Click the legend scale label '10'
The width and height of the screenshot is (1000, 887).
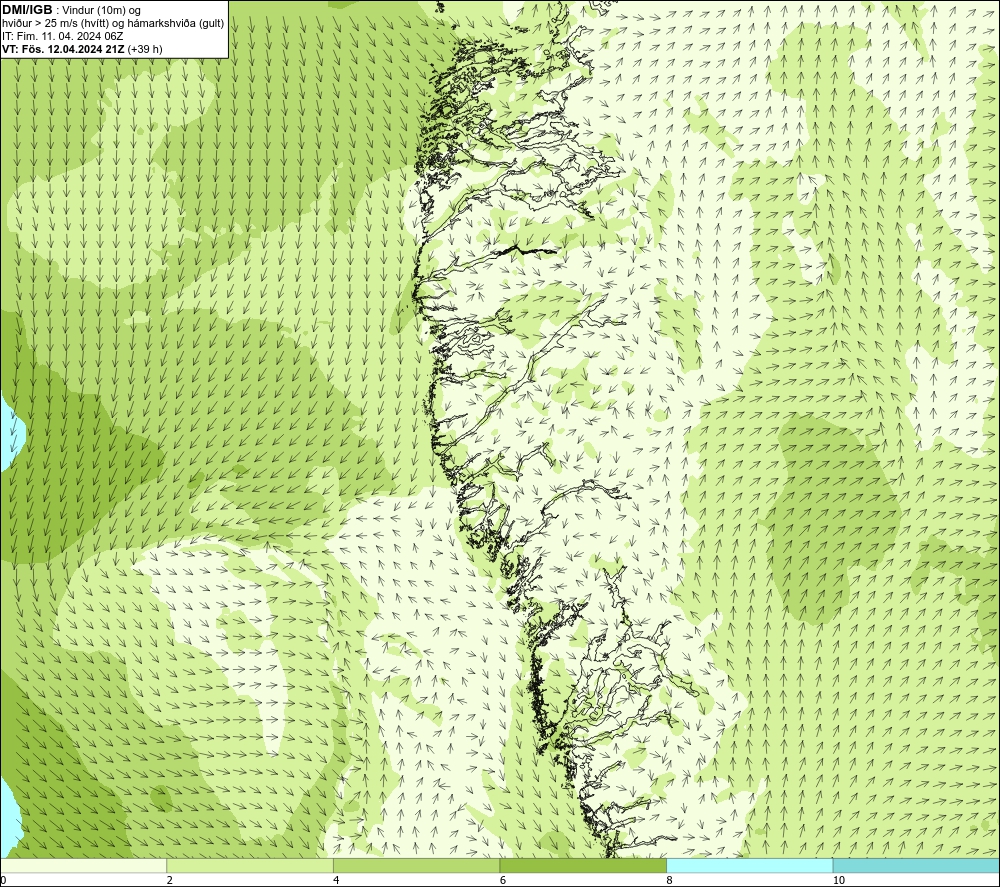(x=839, y=881)
